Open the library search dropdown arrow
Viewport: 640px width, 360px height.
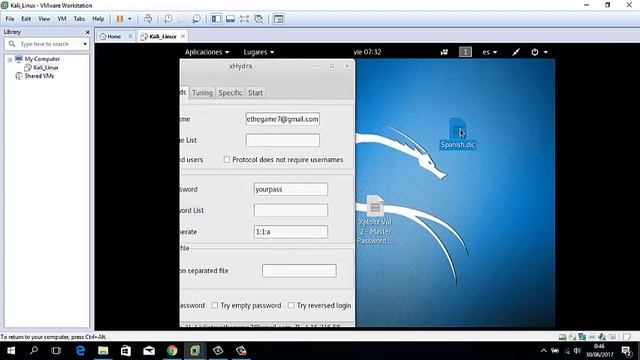pyautogui.click(x=85, y=44)
